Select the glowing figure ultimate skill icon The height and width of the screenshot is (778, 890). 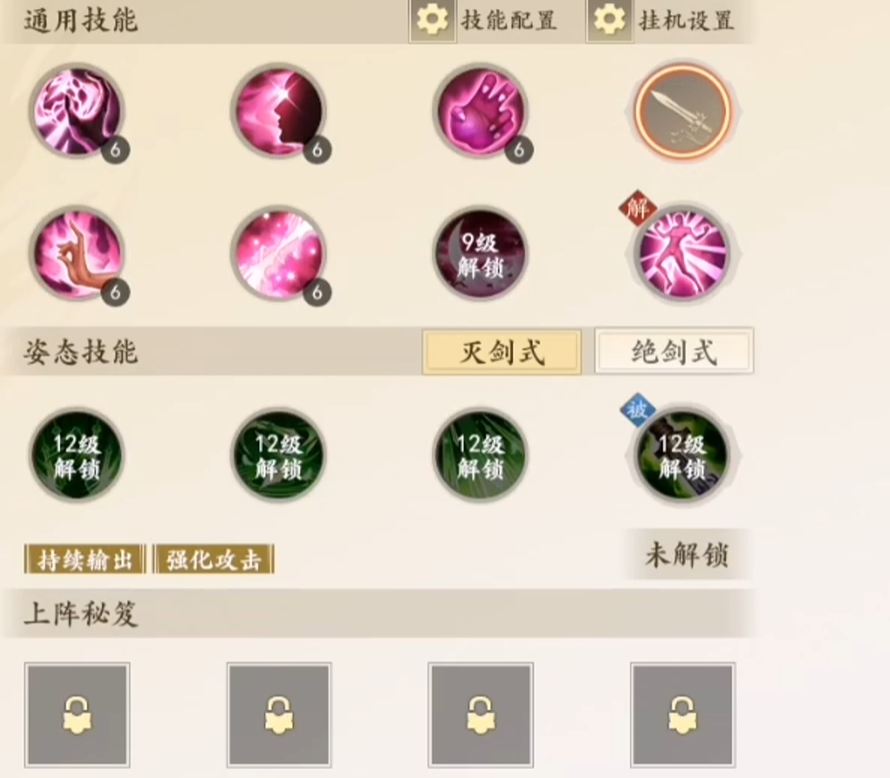tap(683, 254)
